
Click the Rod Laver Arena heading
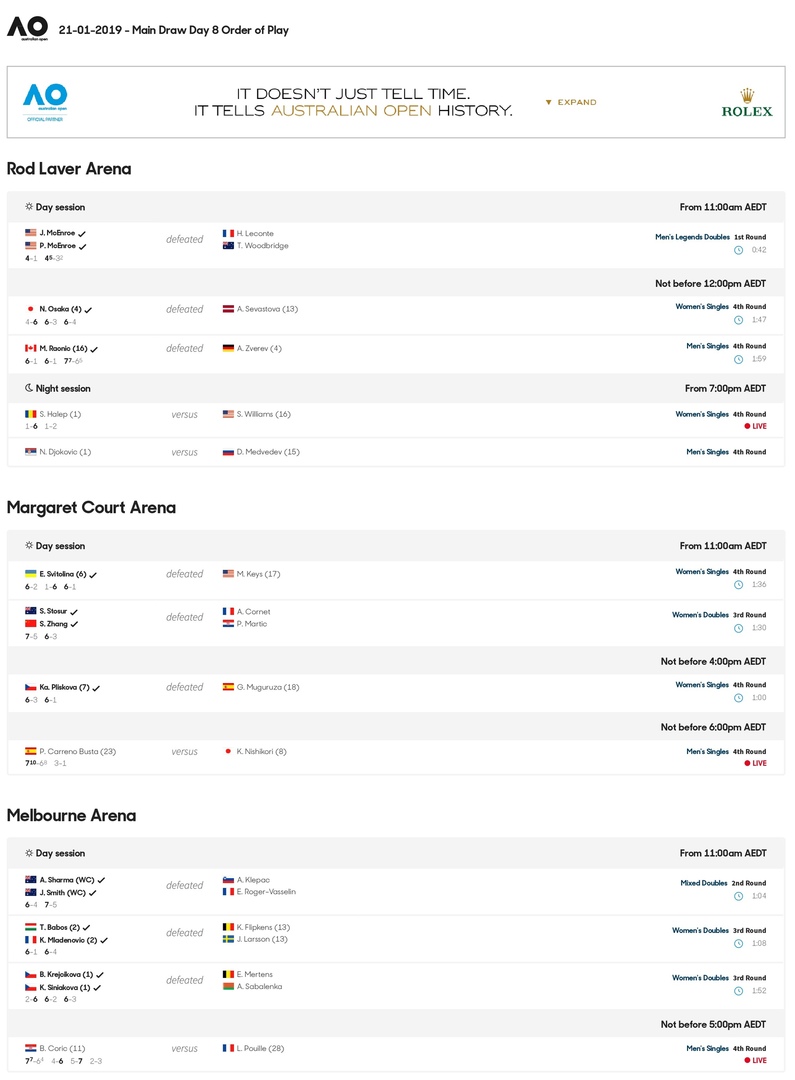[69, 169]
